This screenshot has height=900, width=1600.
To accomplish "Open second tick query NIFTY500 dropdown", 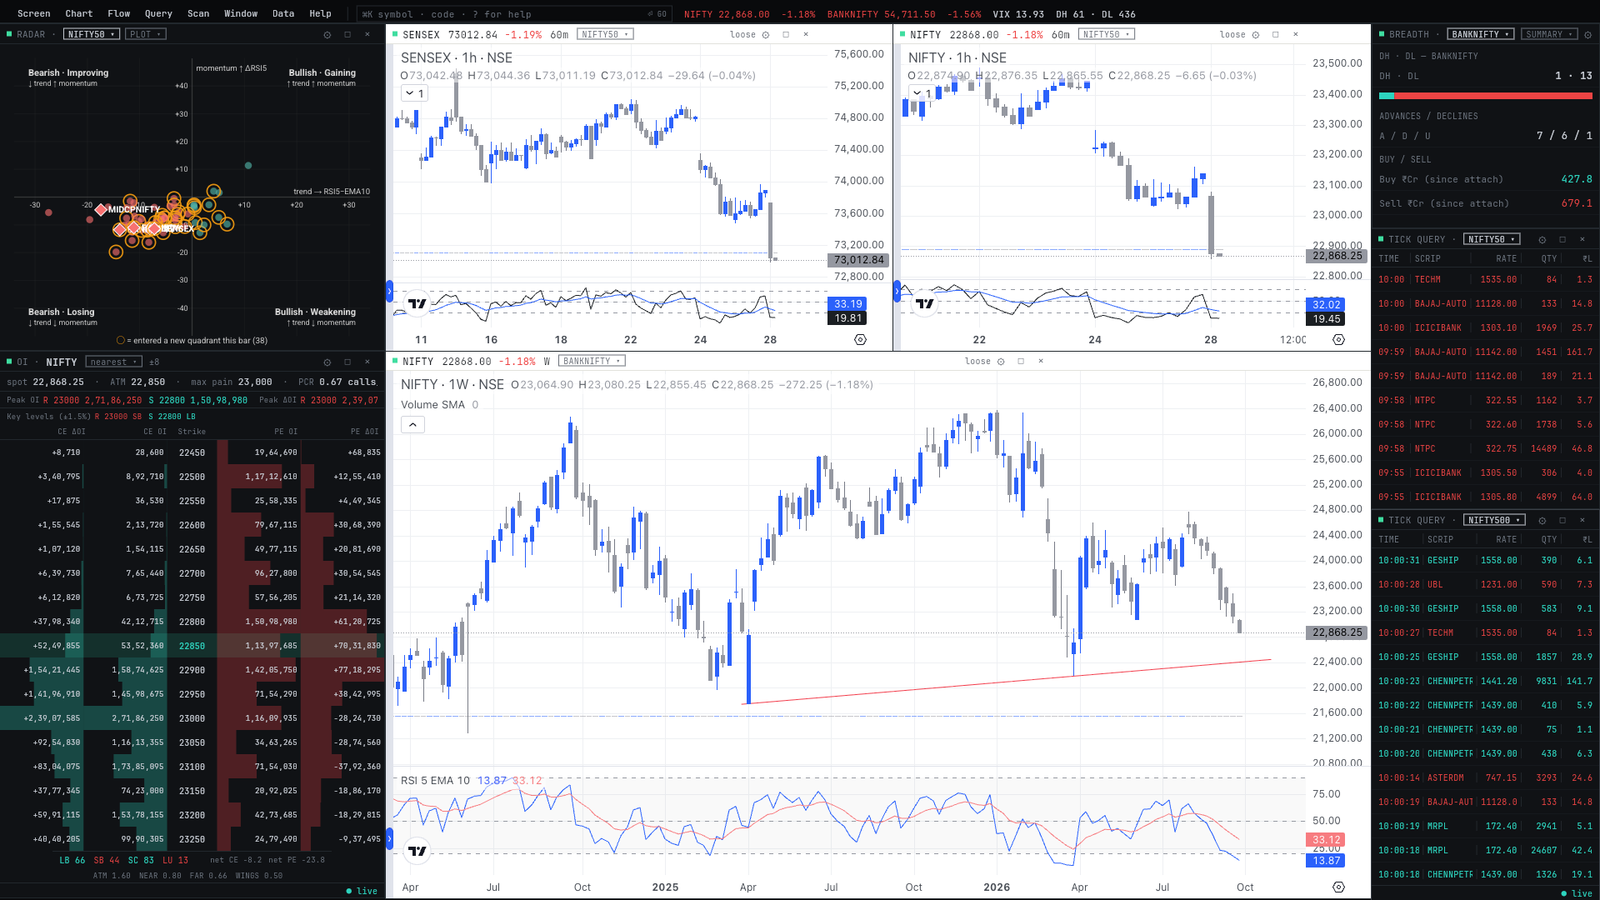I will click(x=1494, y=521).
